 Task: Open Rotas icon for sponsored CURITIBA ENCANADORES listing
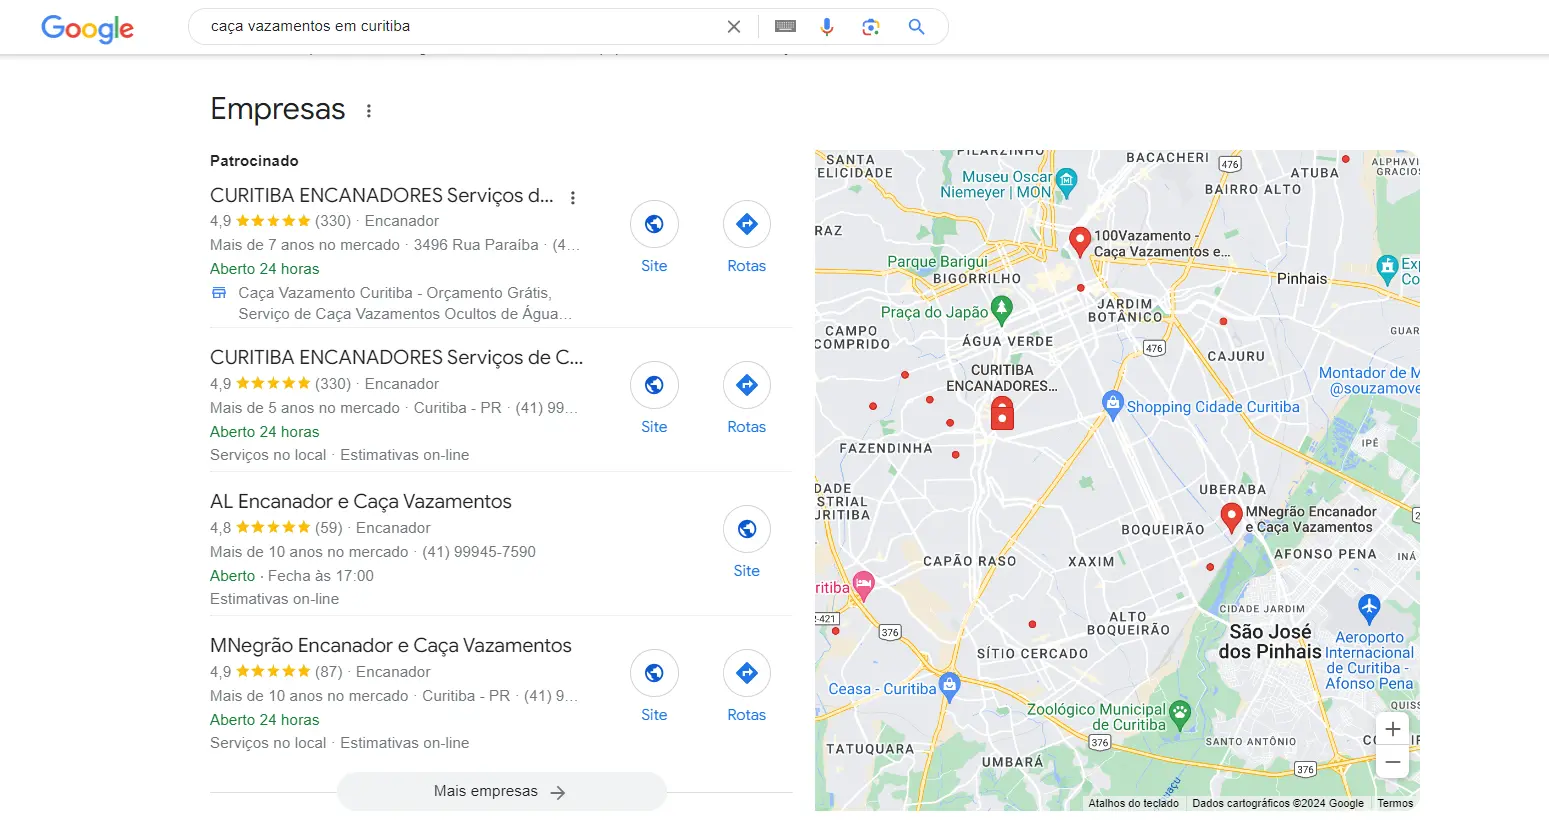coord(747,224)
